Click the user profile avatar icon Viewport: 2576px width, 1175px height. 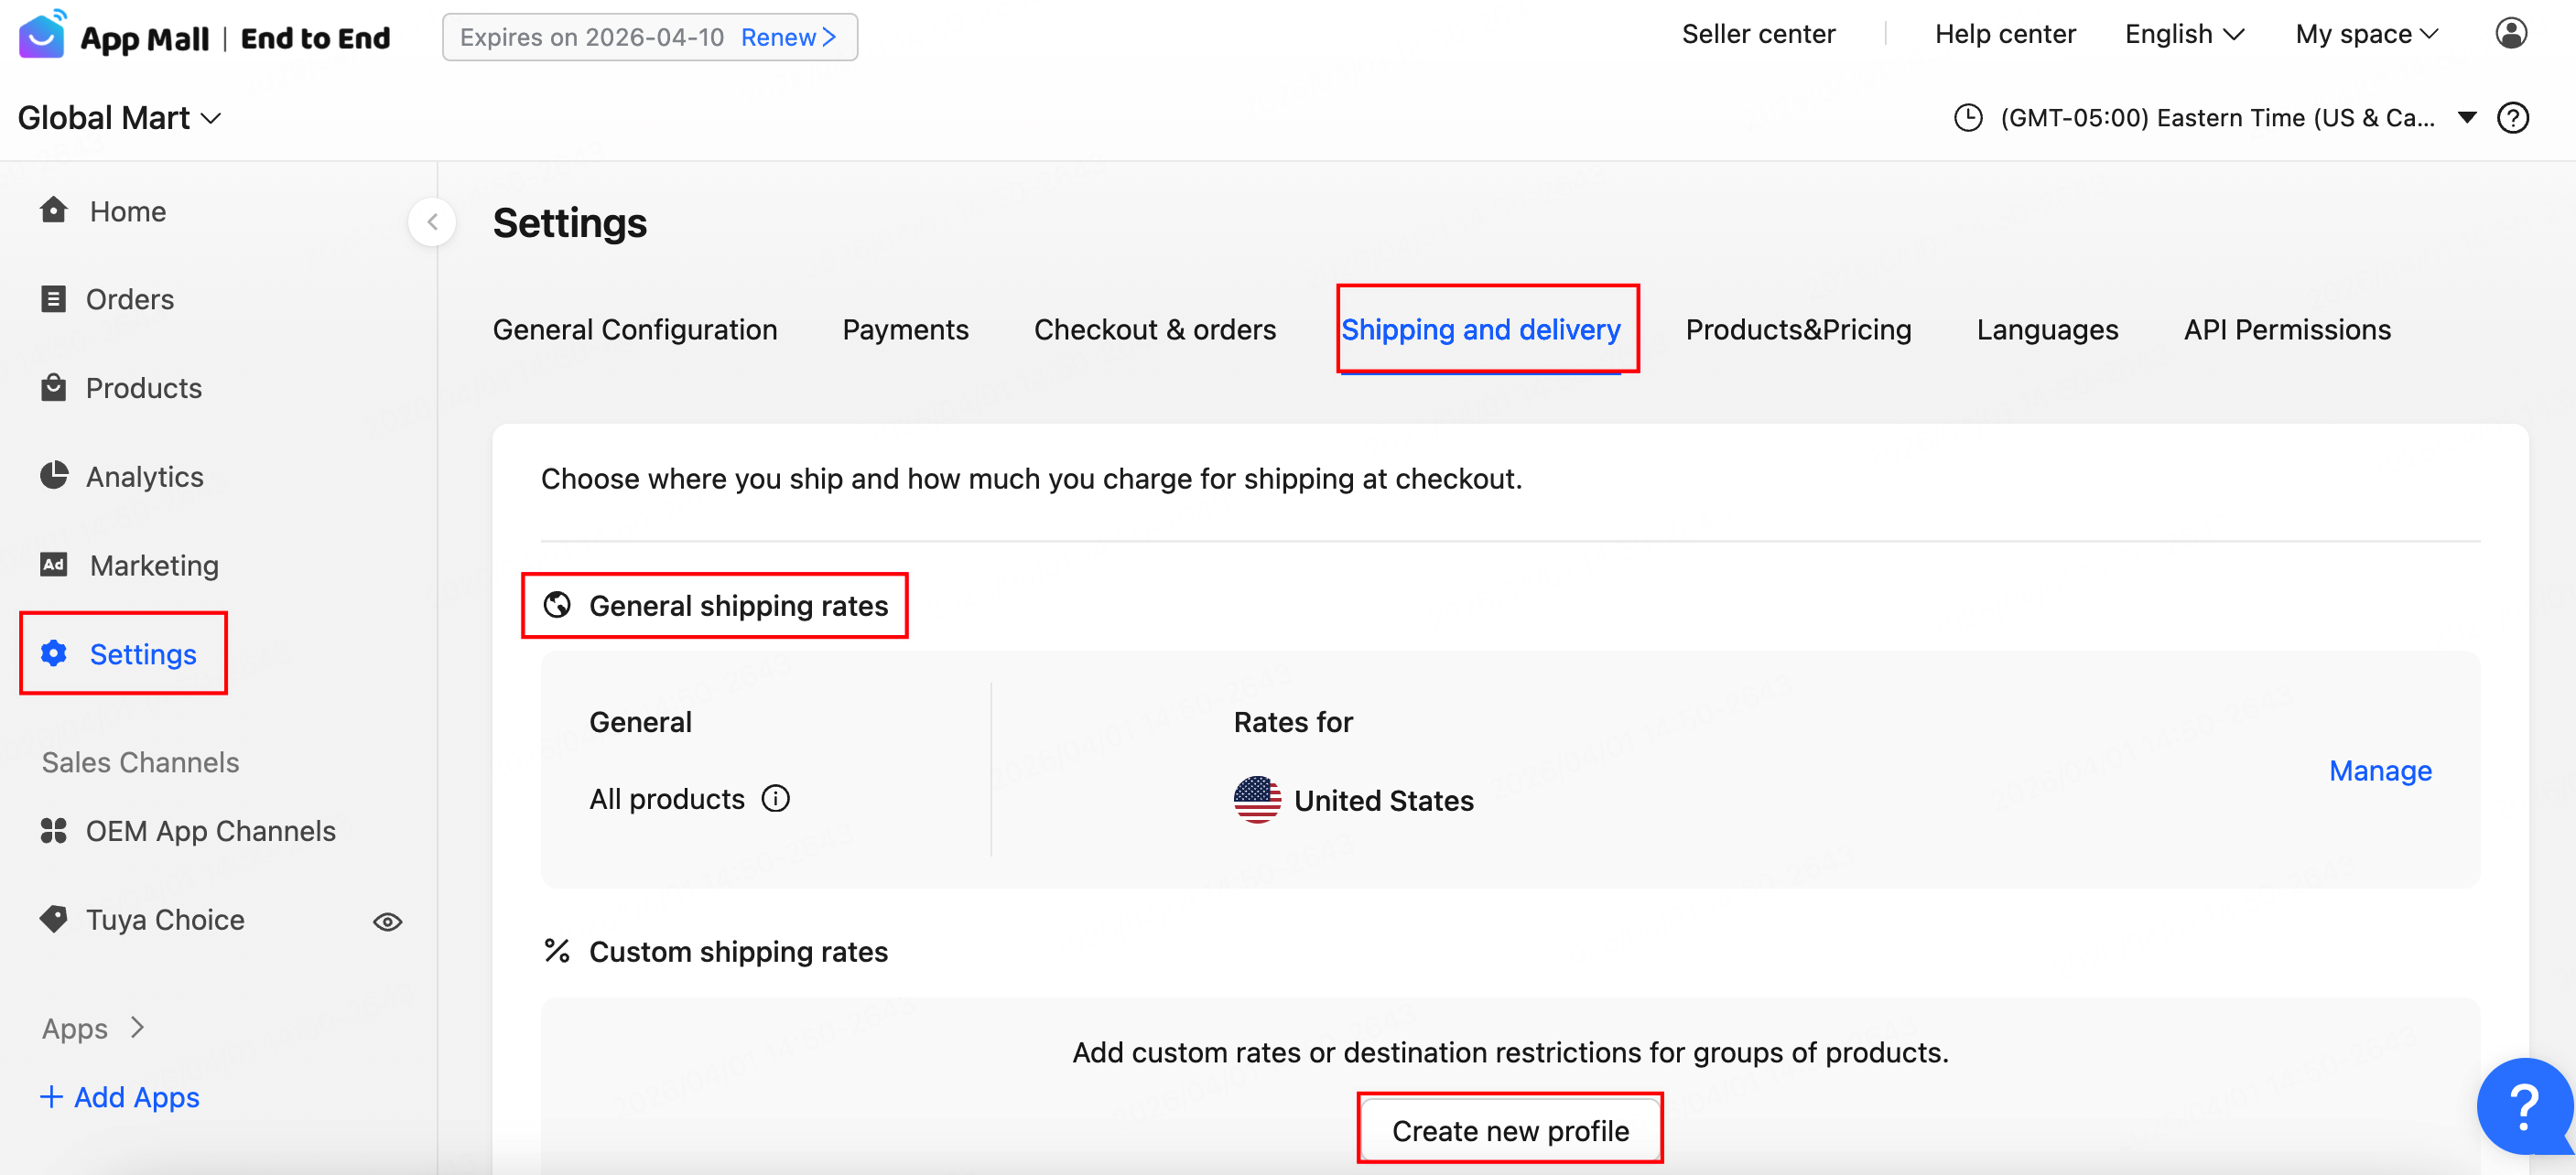click(x=2510, y=34)
